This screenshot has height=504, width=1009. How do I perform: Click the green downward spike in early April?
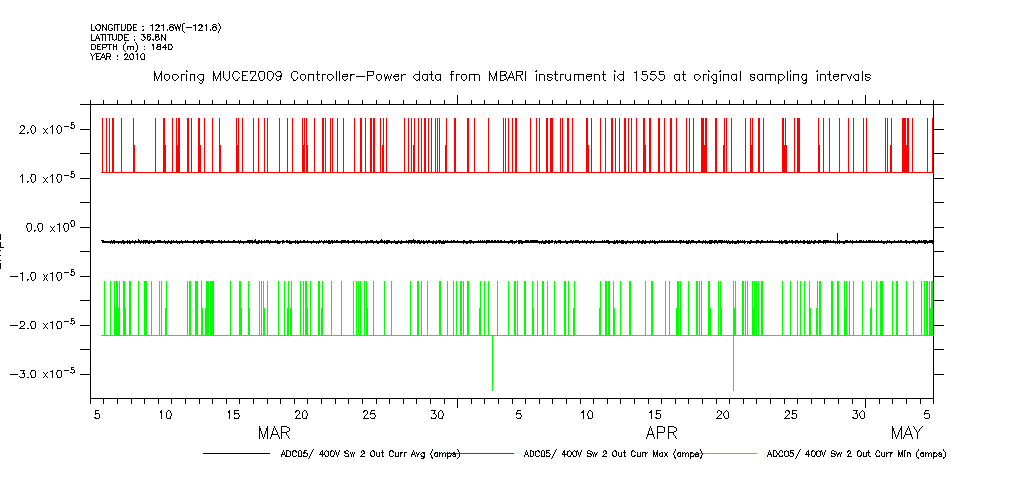(492, 365)
